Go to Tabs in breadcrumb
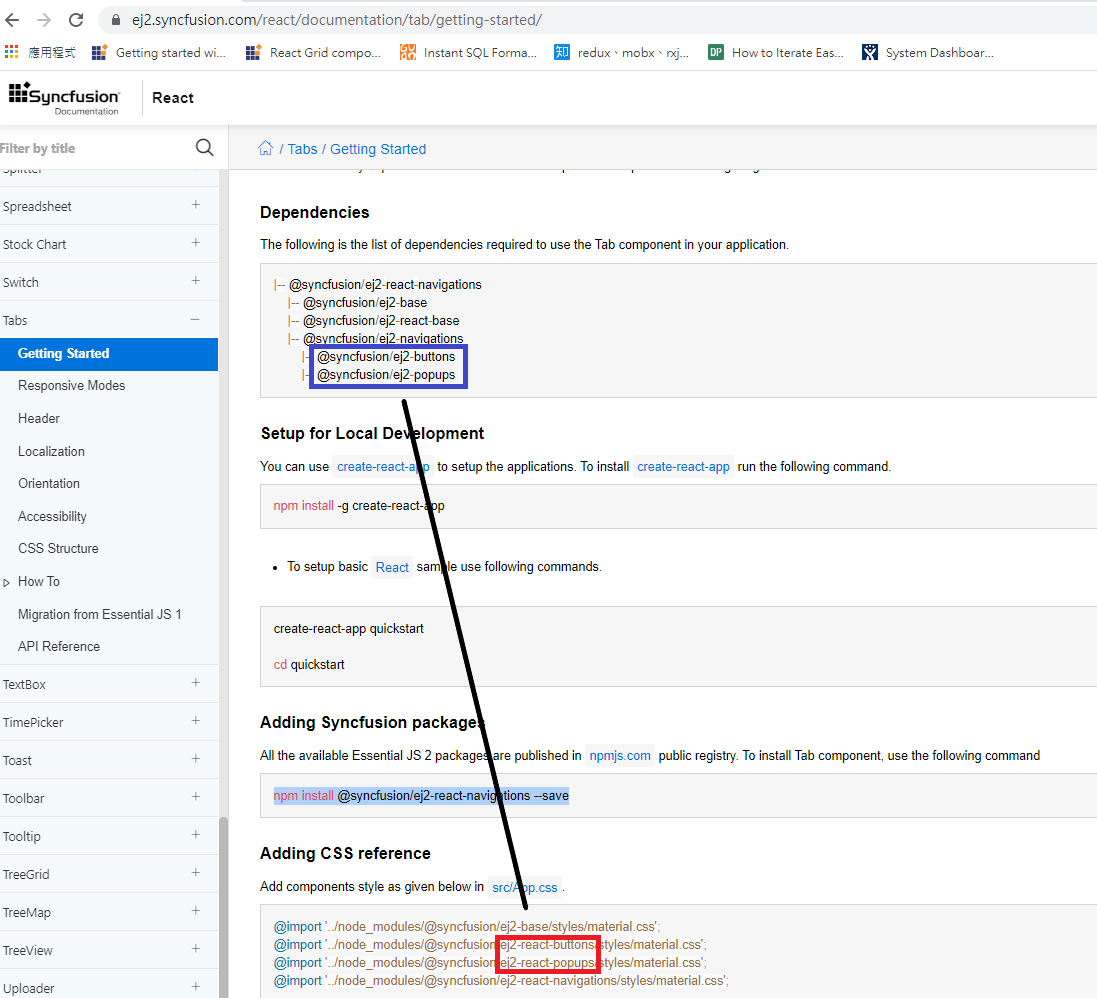The height and width of the screenshot is (998, 1097). 302,149
